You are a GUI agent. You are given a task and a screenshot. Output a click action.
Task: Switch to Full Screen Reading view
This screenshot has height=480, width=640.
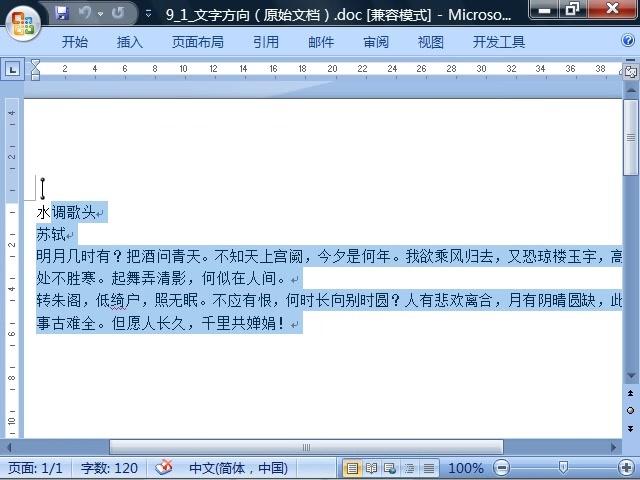click(371, 468)
